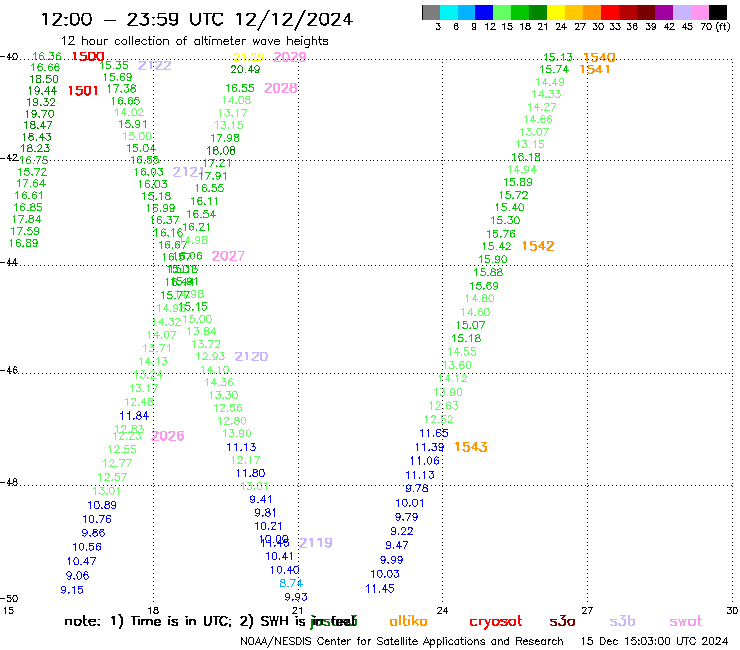Click the timestamp 15 Dec 15:03:00 UTC 2024
The image size is (740, 650).
coord(655,641)
